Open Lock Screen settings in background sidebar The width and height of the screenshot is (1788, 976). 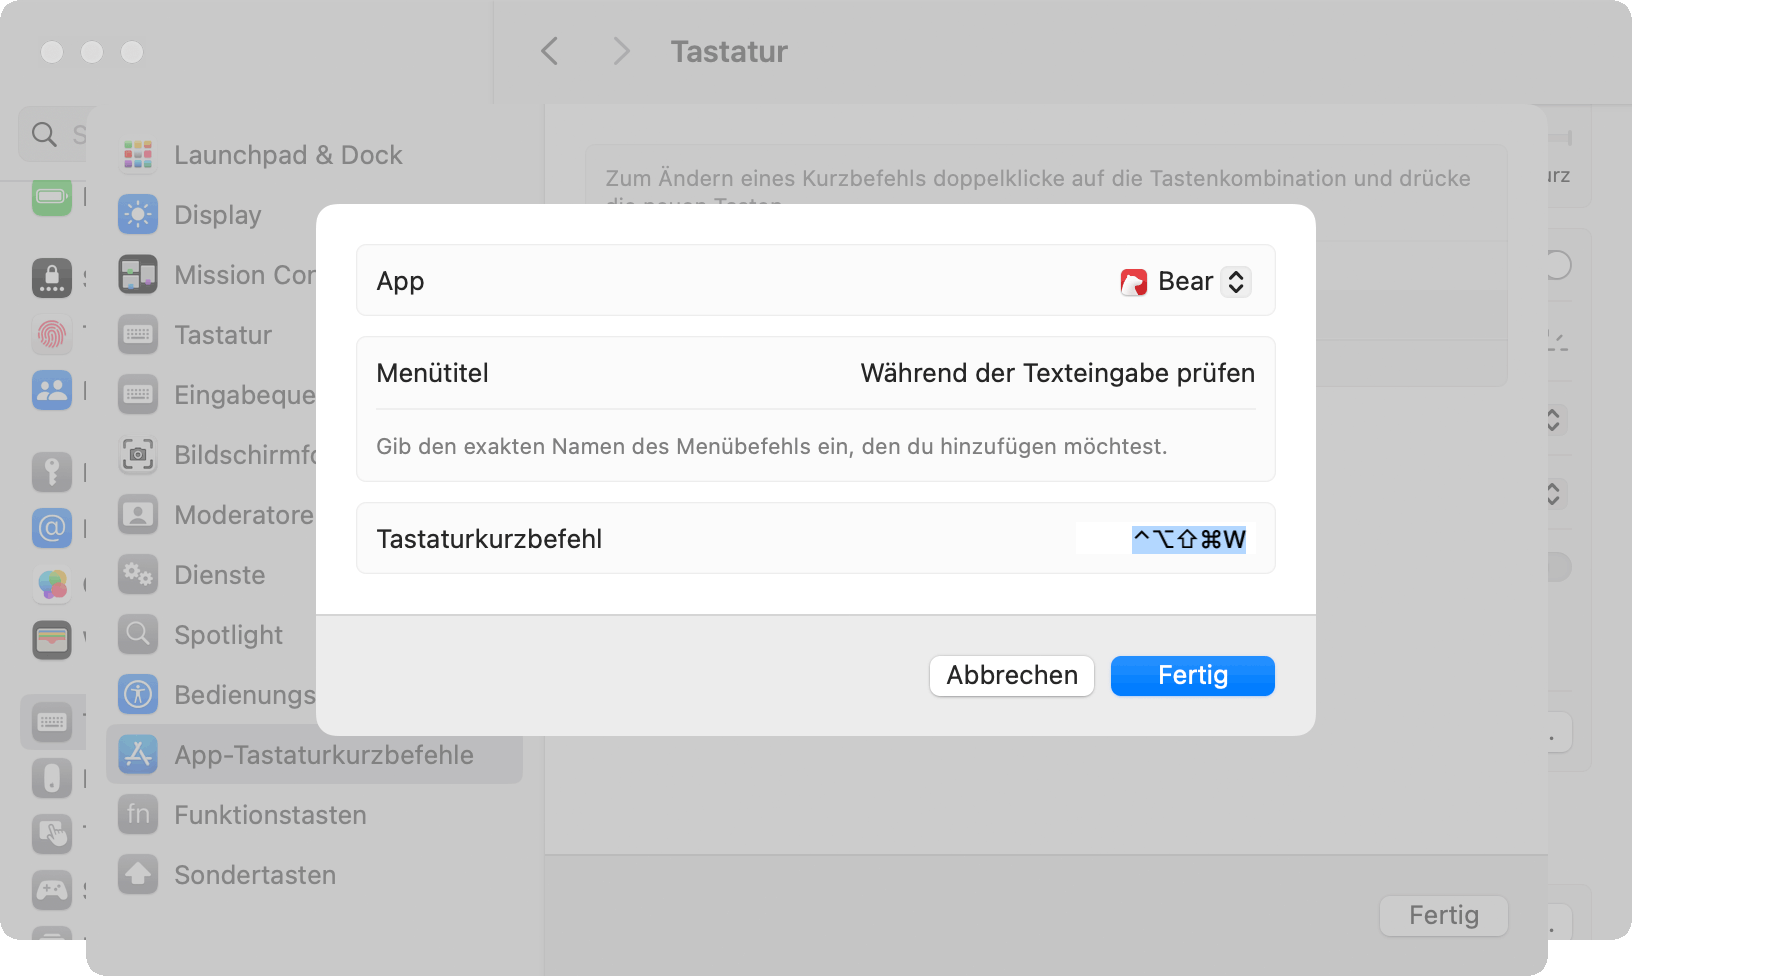[52, 277]
